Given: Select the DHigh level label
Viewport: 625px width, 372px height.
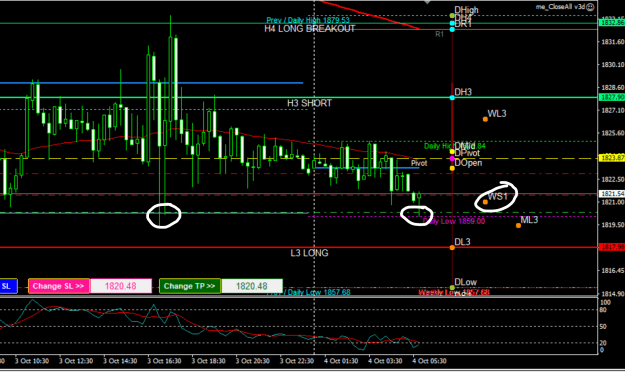Looking at the screenshot, I should click(466, 10).
